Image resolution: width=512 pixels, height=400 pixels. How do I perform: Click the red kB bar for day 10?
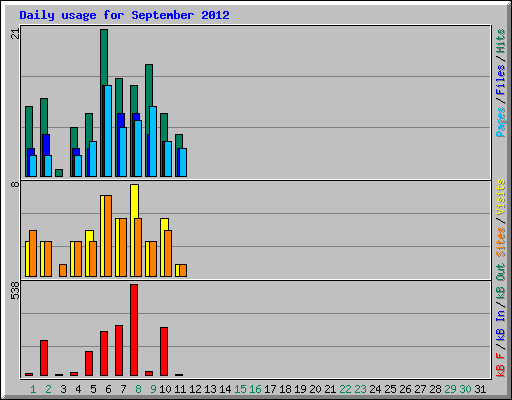(164, 351)
